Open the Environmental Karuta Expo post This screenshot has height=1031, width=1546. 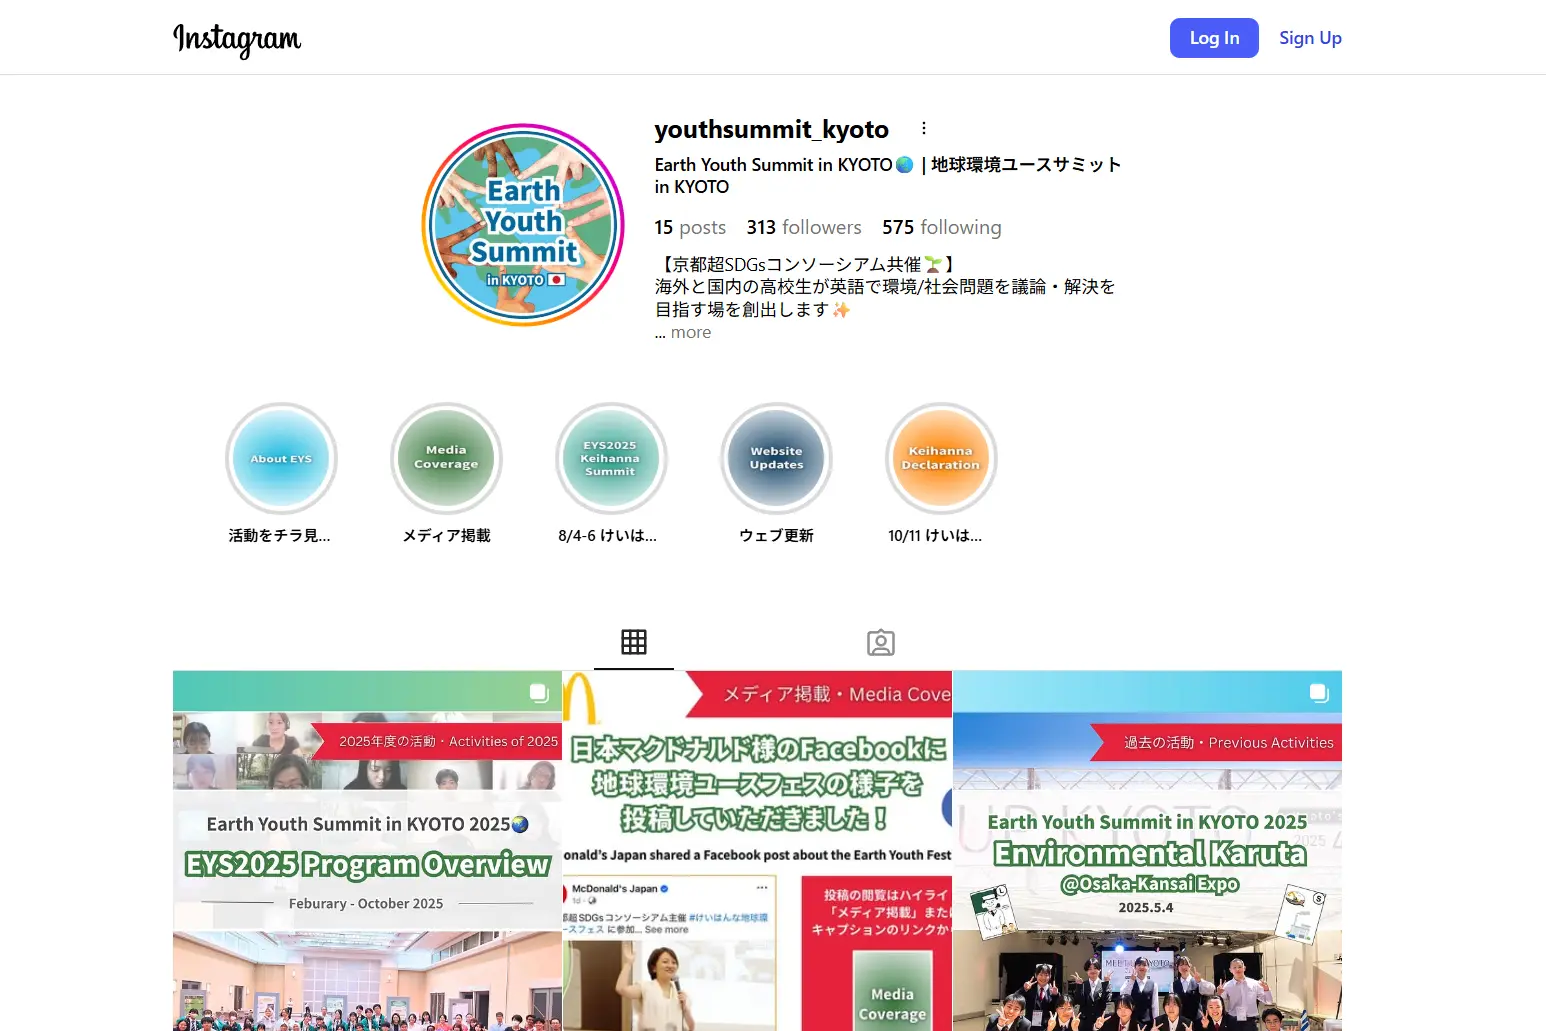1147,850
